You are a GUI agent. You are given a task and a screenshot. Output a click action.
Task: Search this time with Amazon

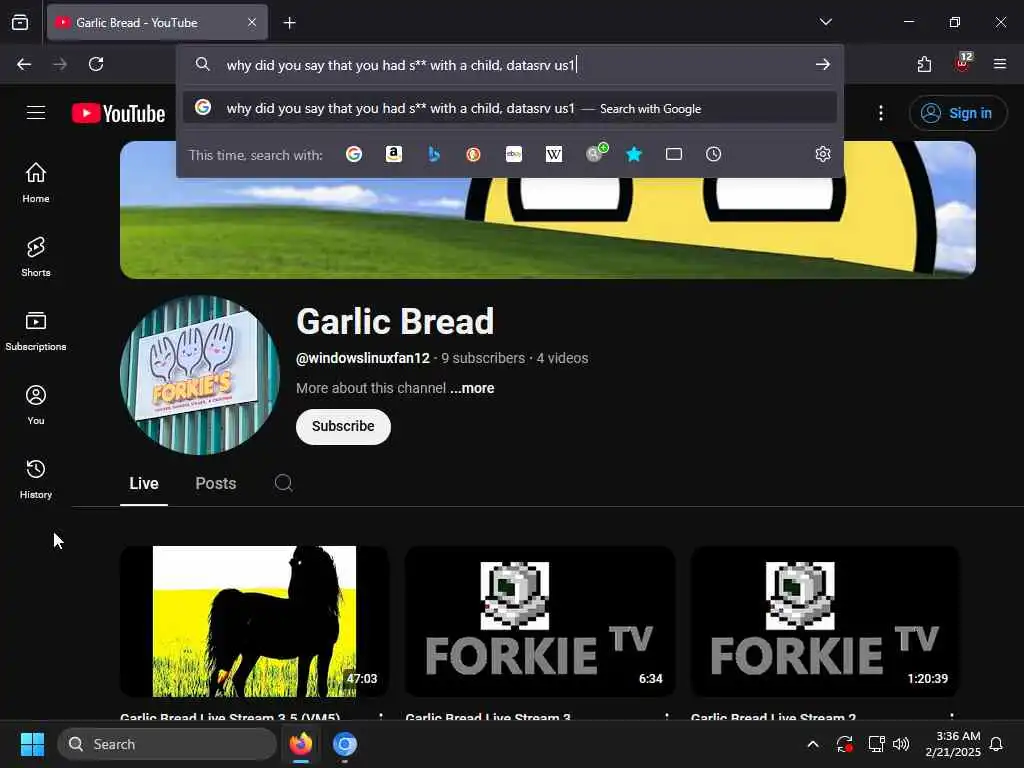[393, 154]
